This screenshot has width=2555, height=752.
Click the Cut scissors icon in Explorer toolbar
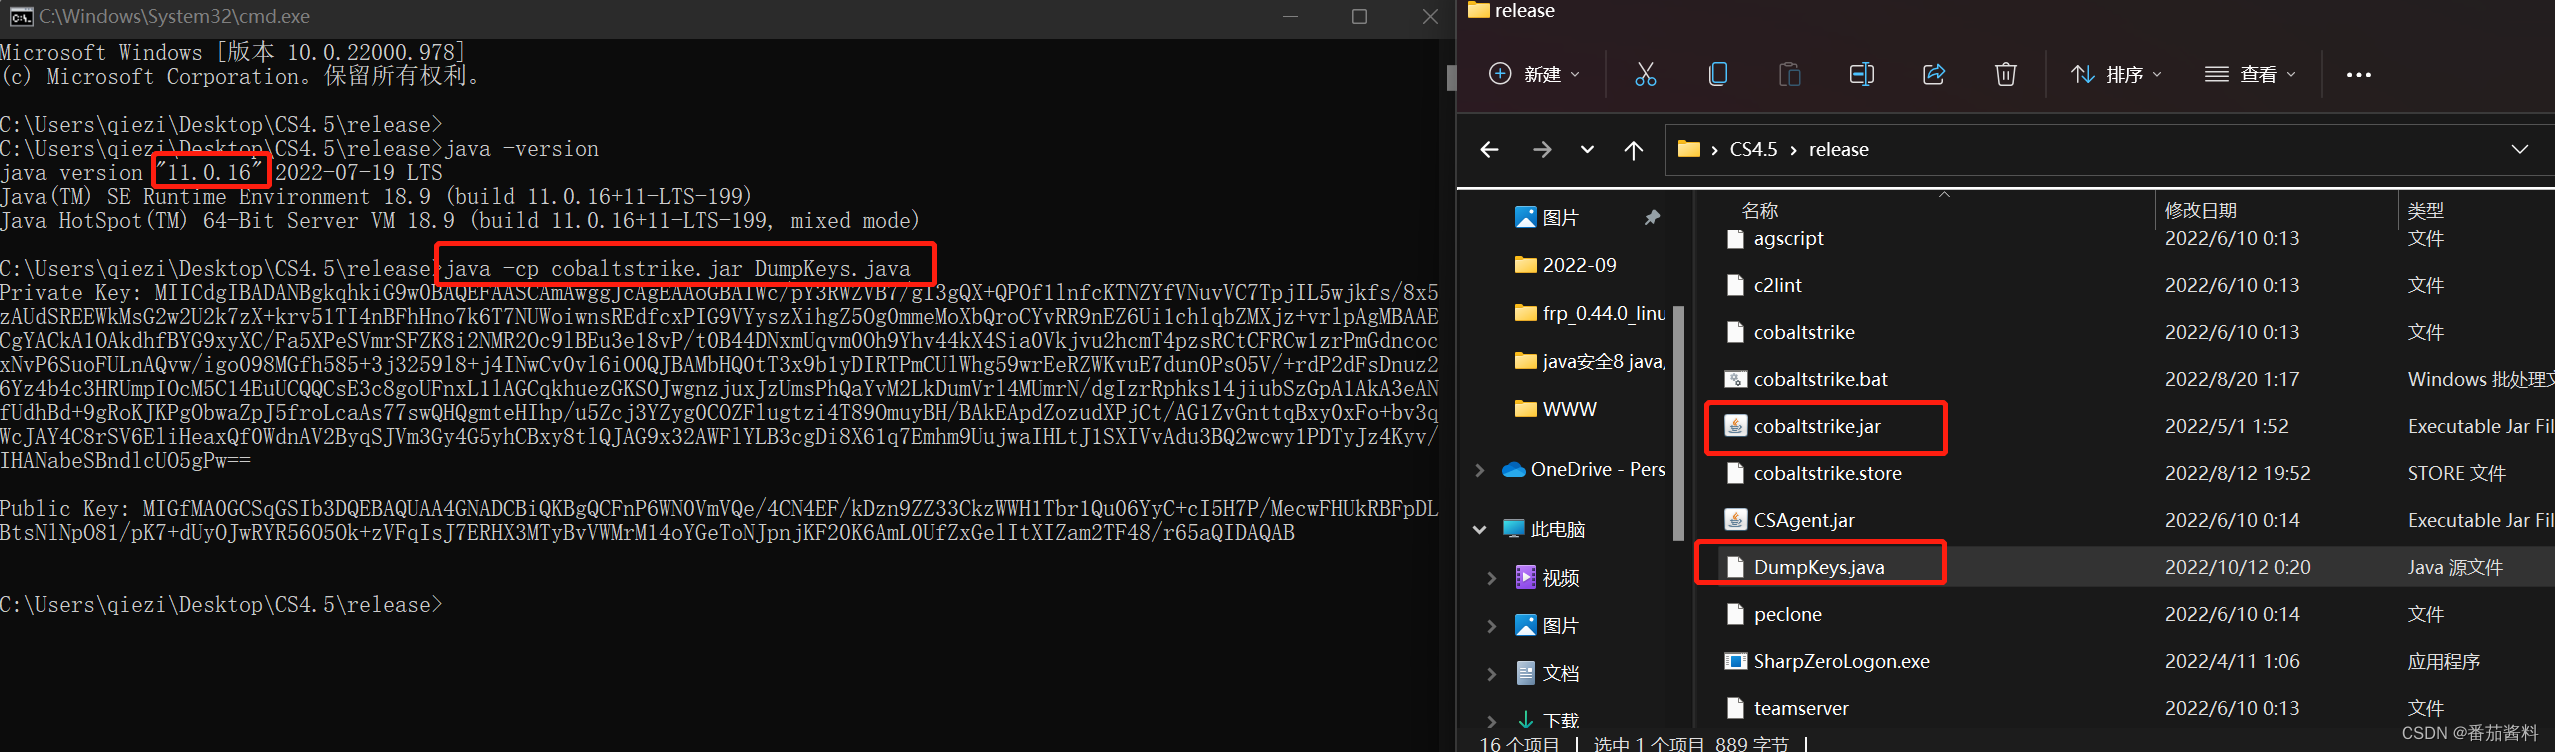coord(1645,74)
